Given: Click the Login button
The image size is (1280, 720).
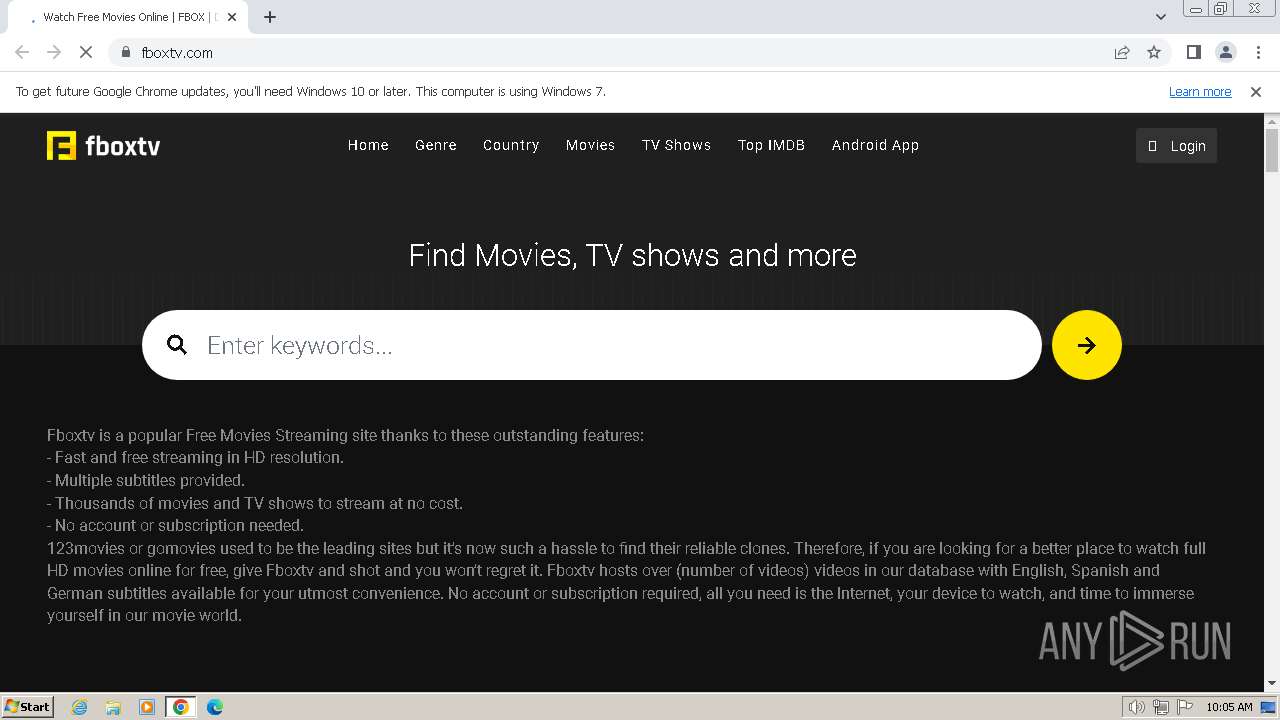Looking at the screenshot, I should coord(1176,146).
